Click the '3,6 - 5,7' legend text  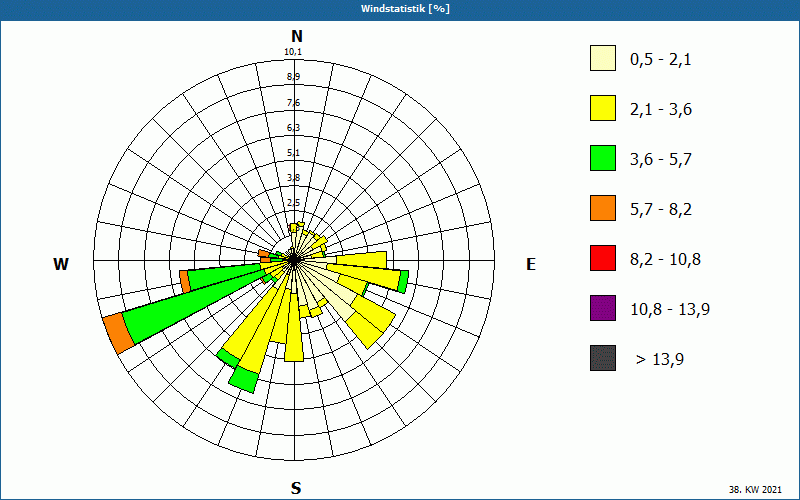pyautogui.click(x=661, y=160)
